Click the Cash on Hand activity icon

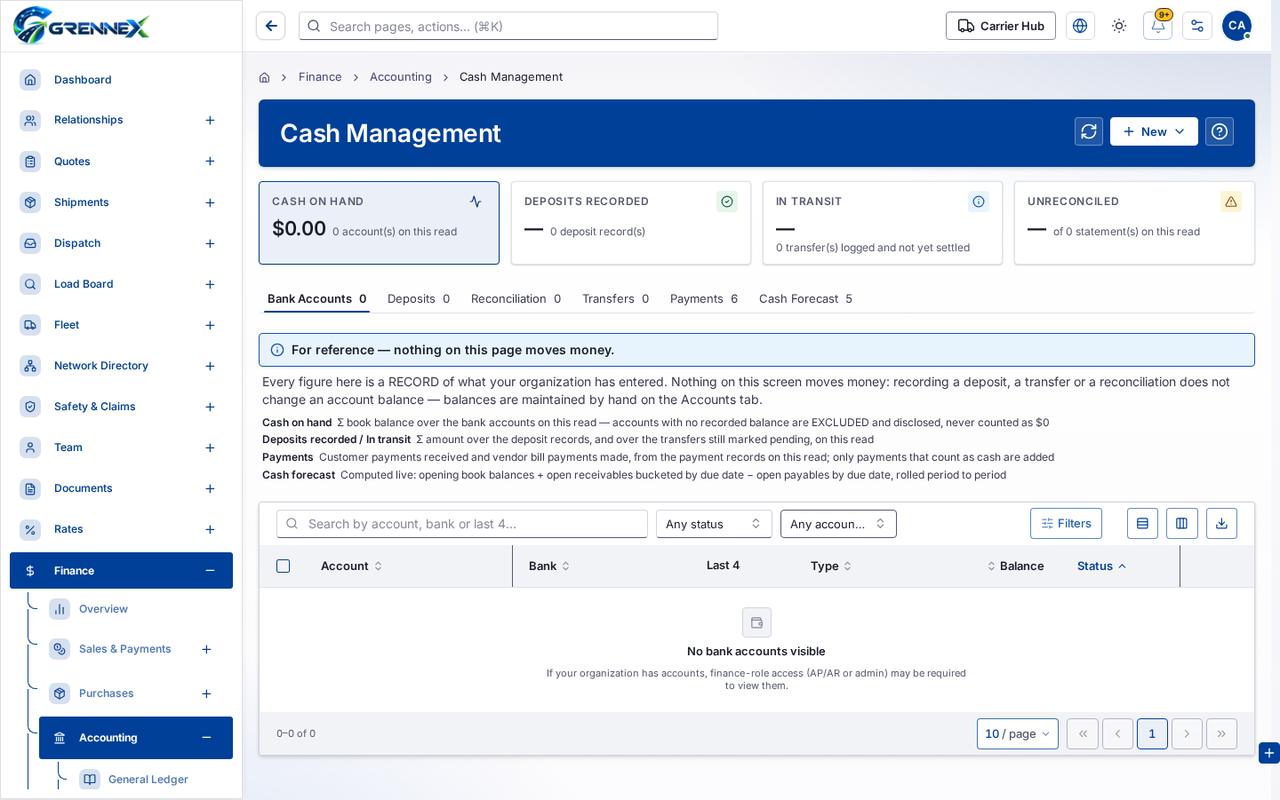(x=475, y=201)
